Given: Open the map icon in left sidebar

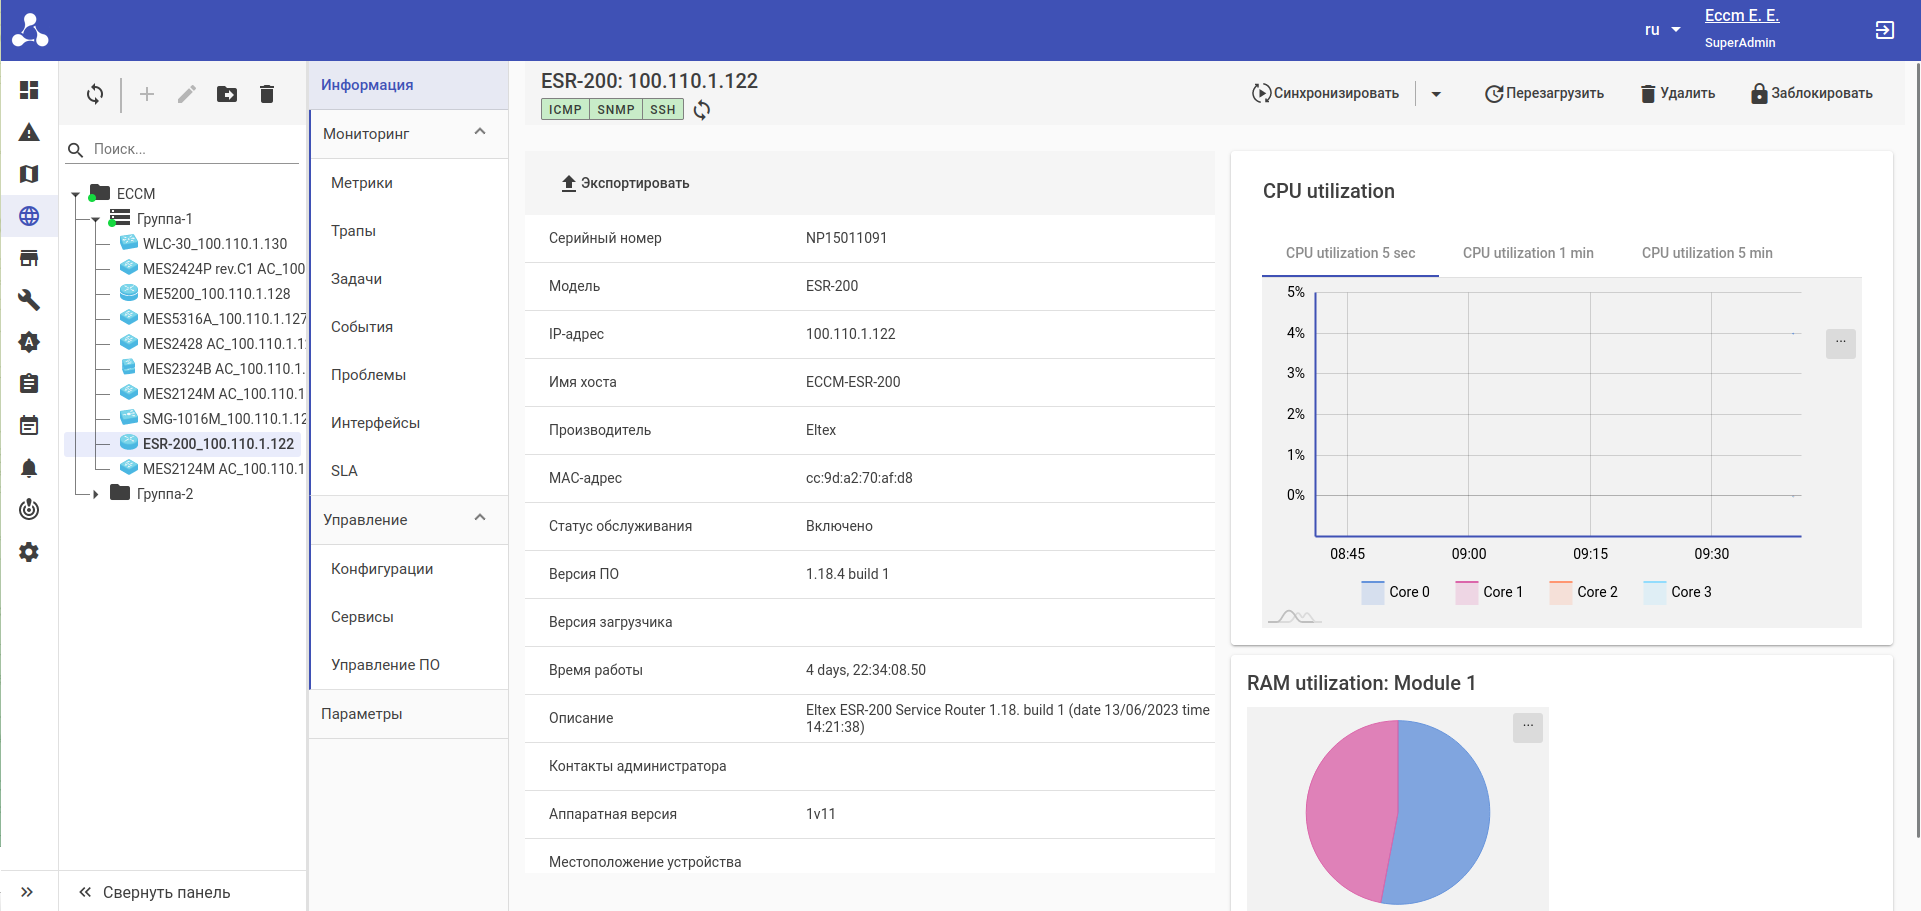Looking at the screenshot, I should pyautogui.click(x=29, y=174).
